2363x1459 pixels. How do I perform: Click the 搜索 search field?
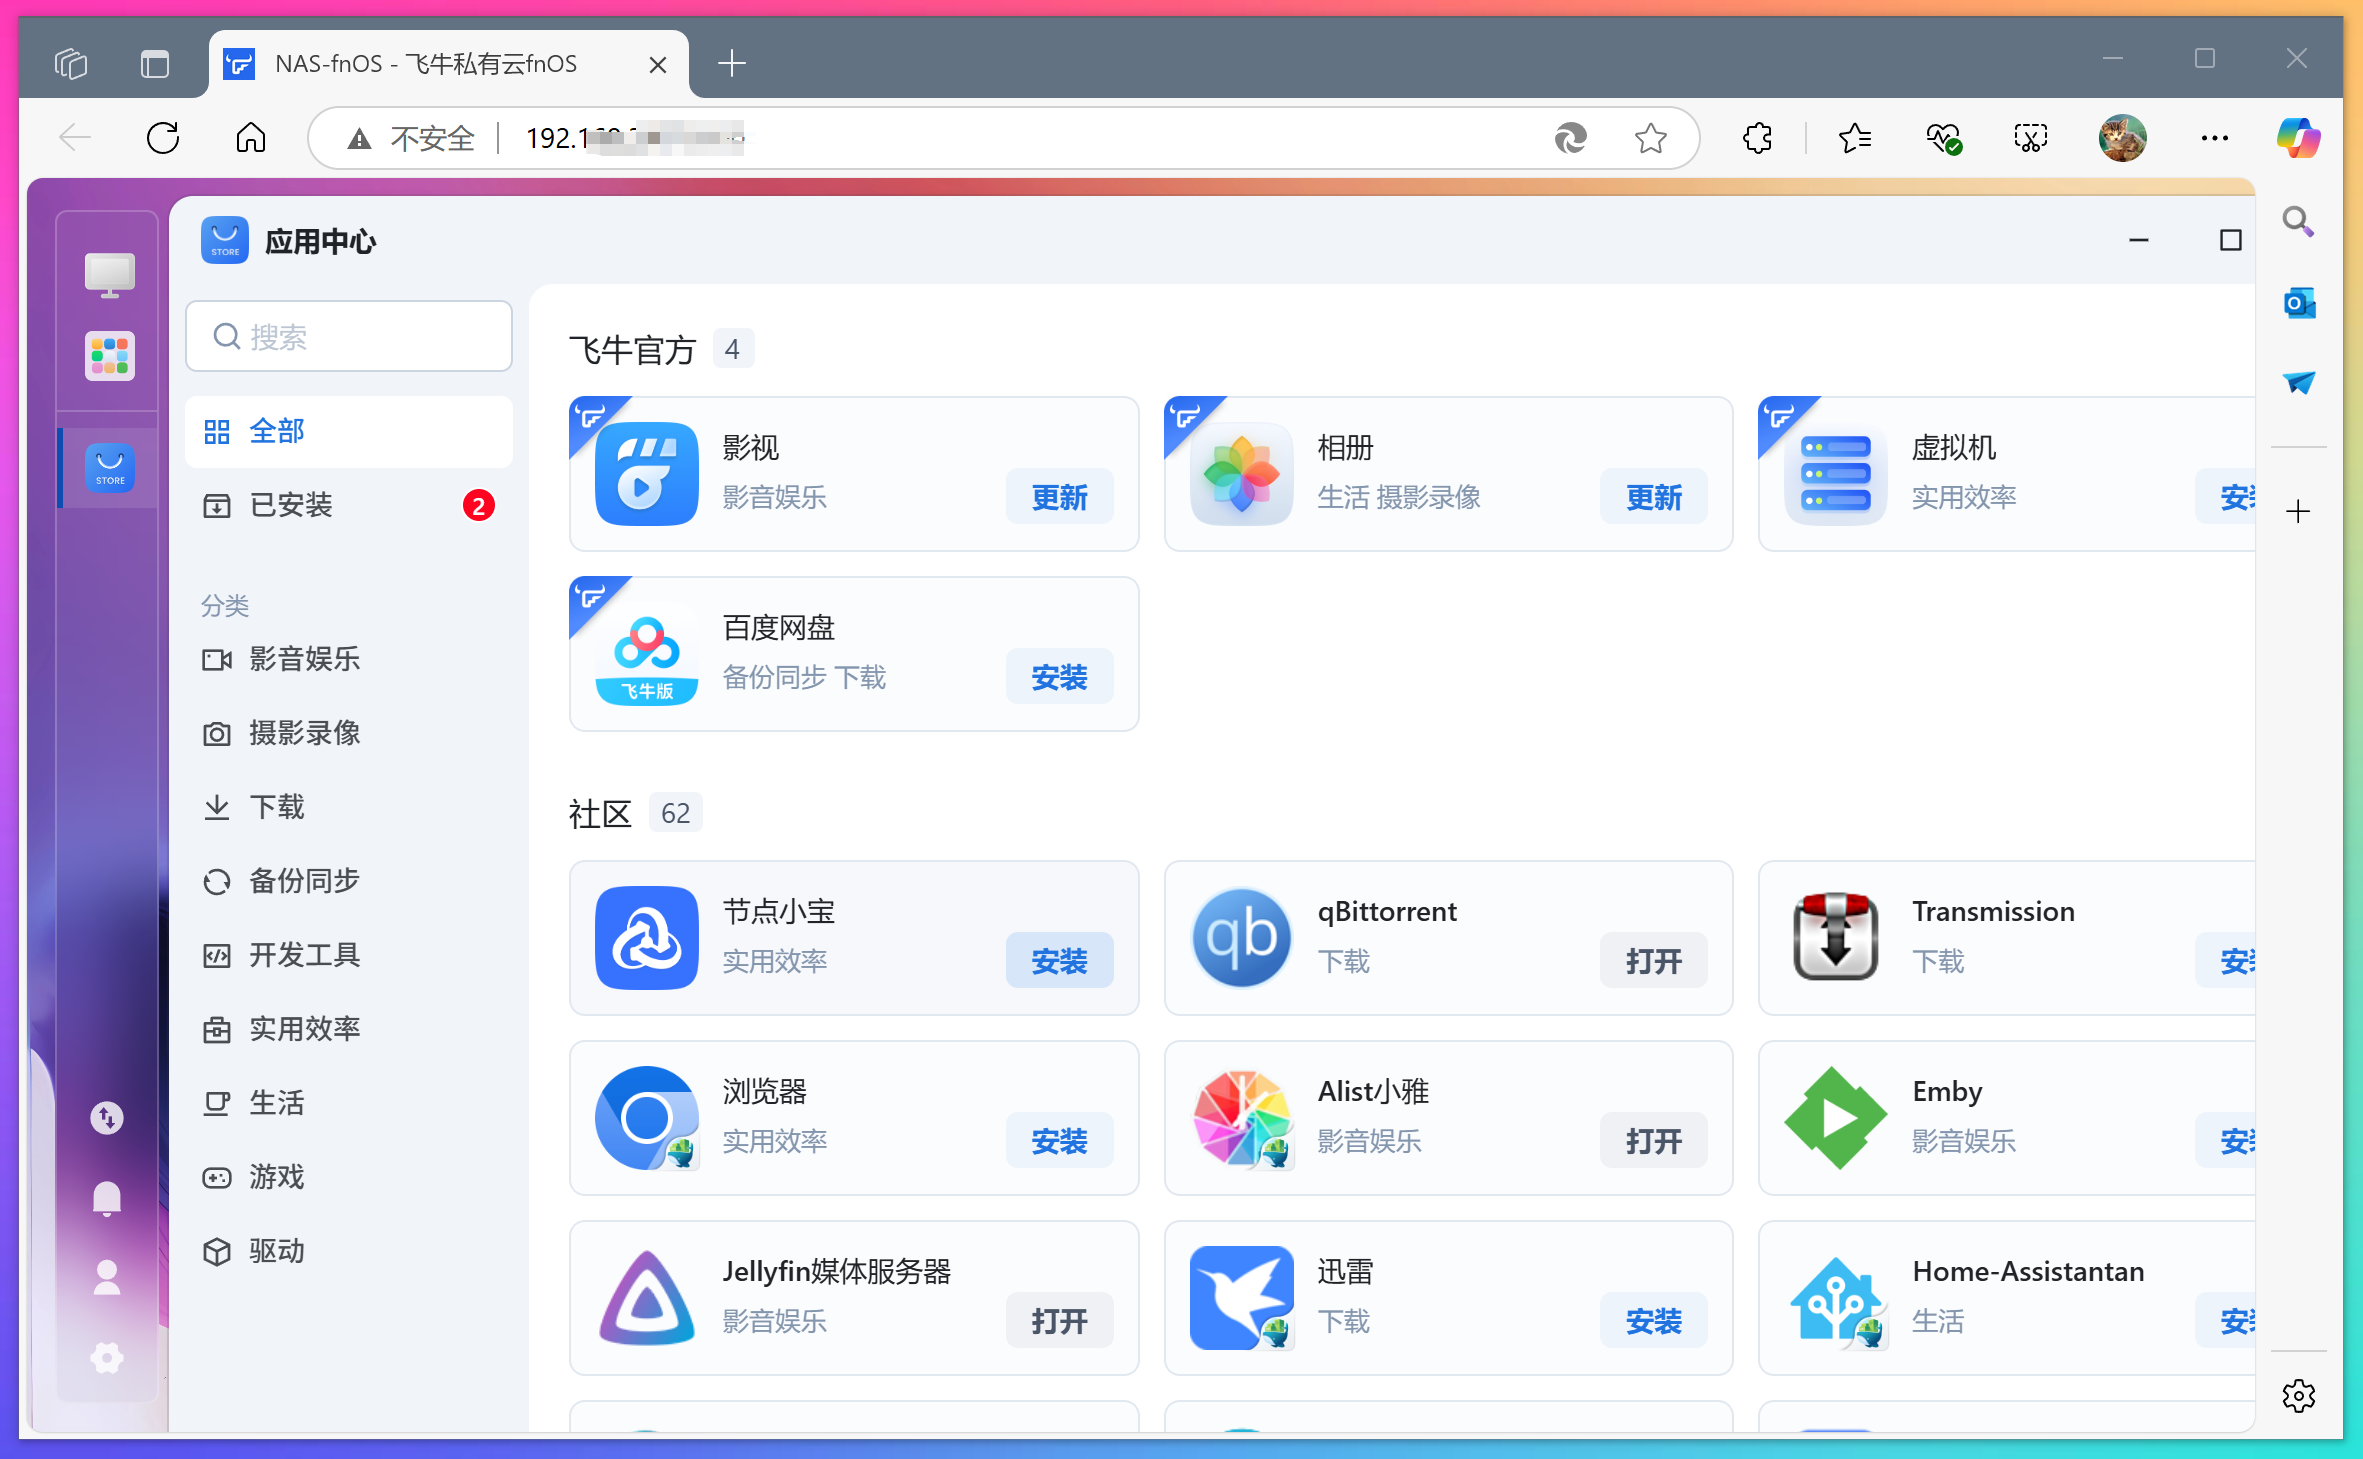(350, 337)
